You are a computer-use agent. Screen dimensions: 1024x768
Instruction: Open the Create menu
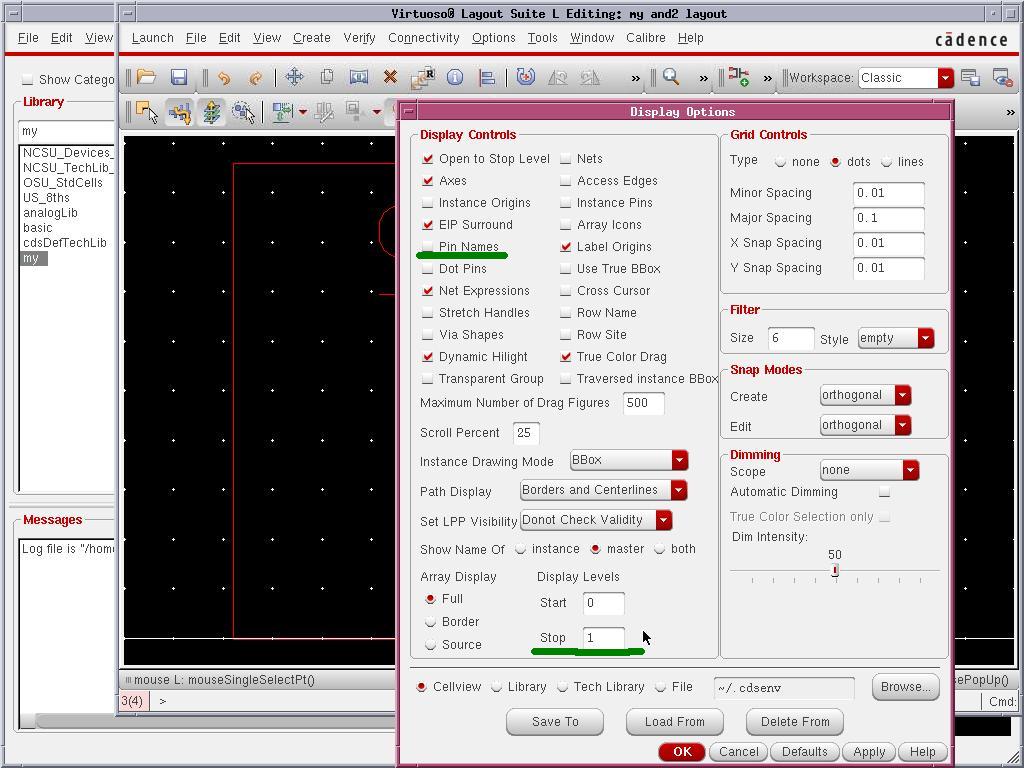point(312,38)
